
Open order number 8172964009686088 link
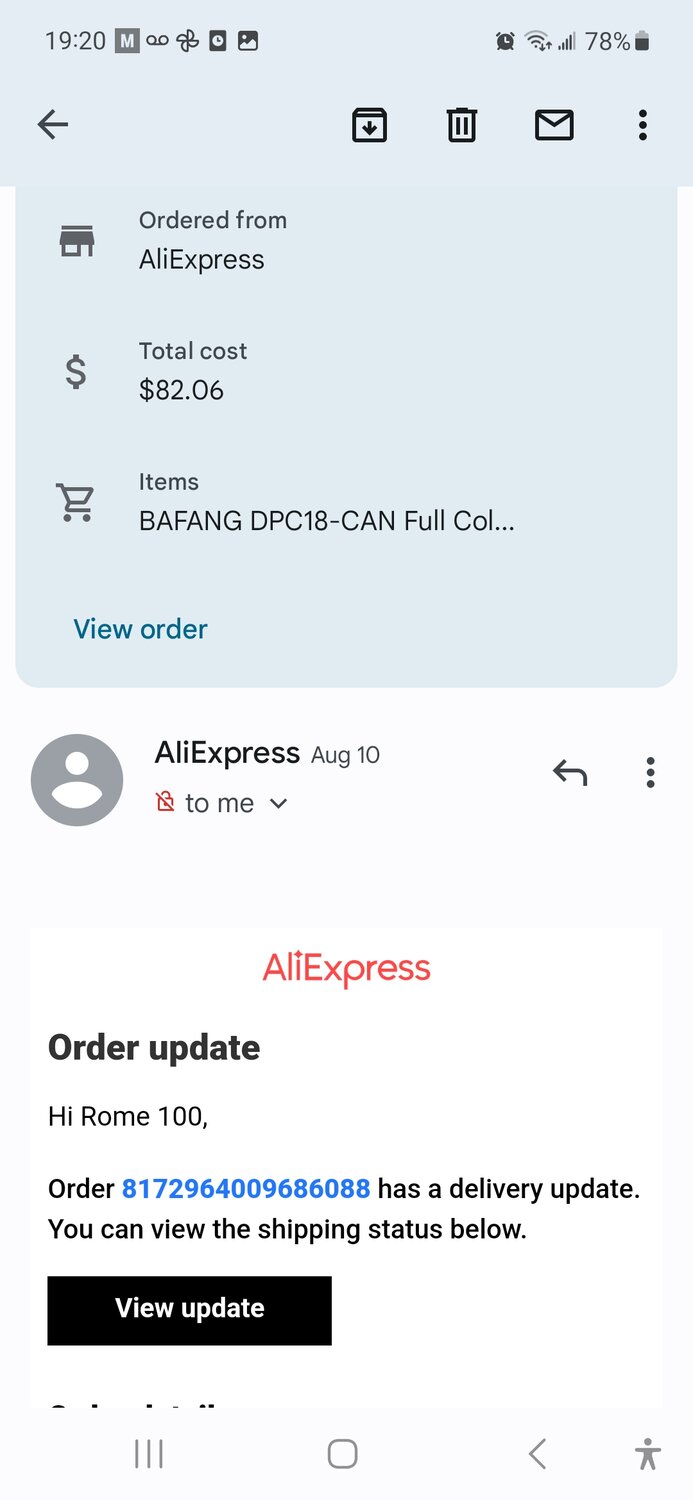pyautogui.click(x=246, y=1189)
